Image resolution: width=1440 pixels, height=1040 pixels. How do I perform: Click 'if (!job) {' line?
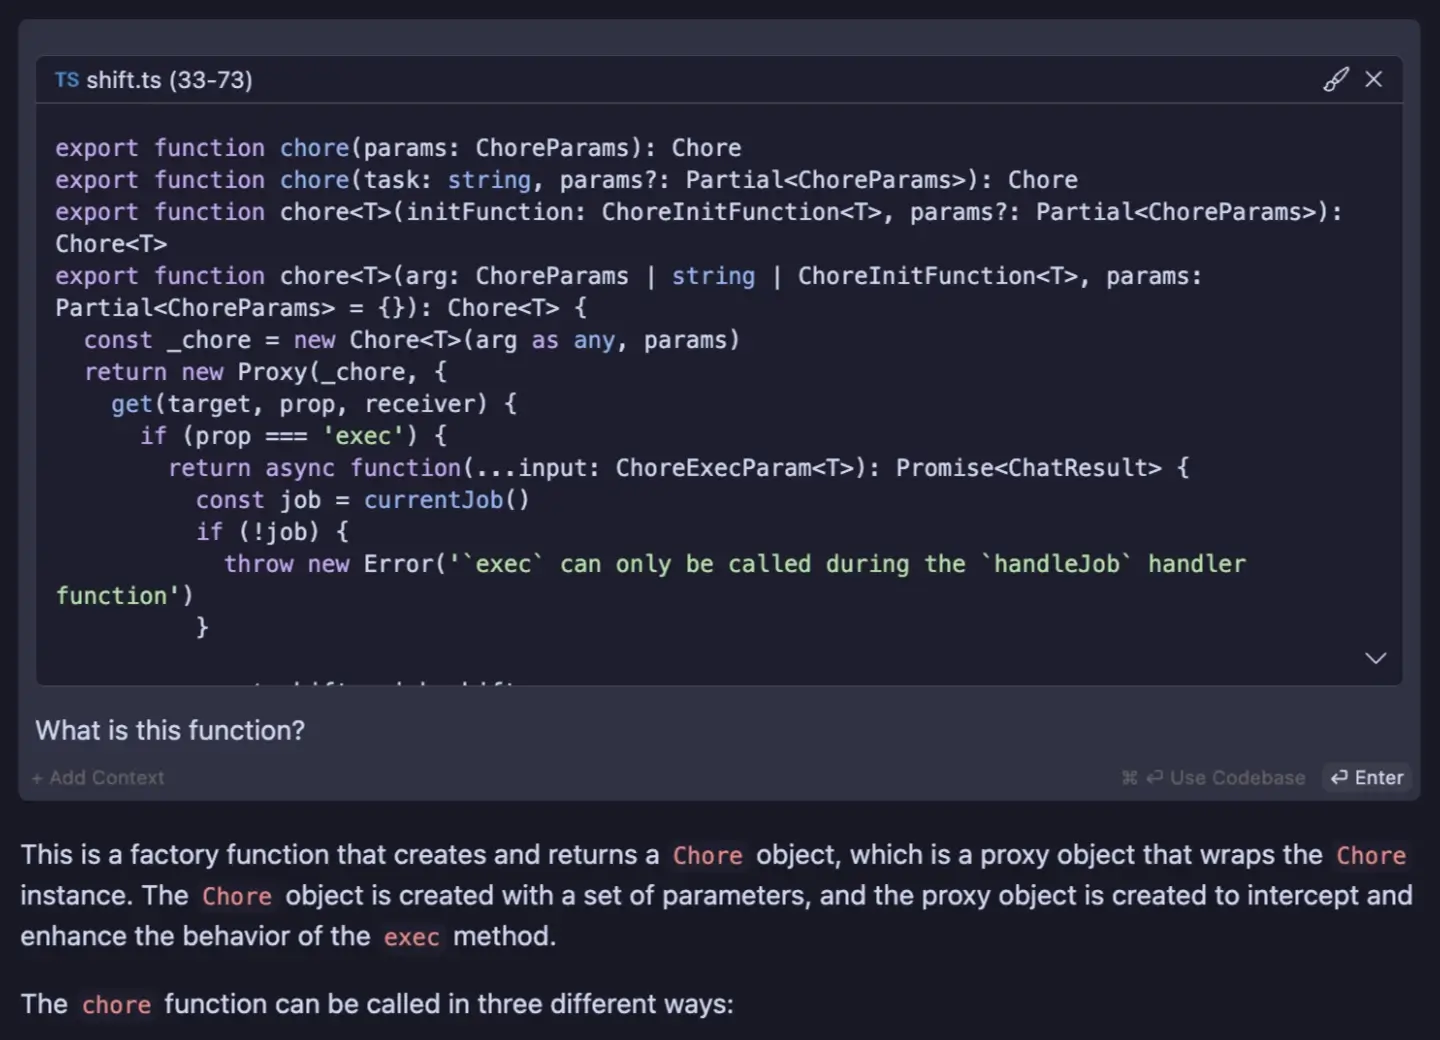pyautogui.click(x=272, y=532)
